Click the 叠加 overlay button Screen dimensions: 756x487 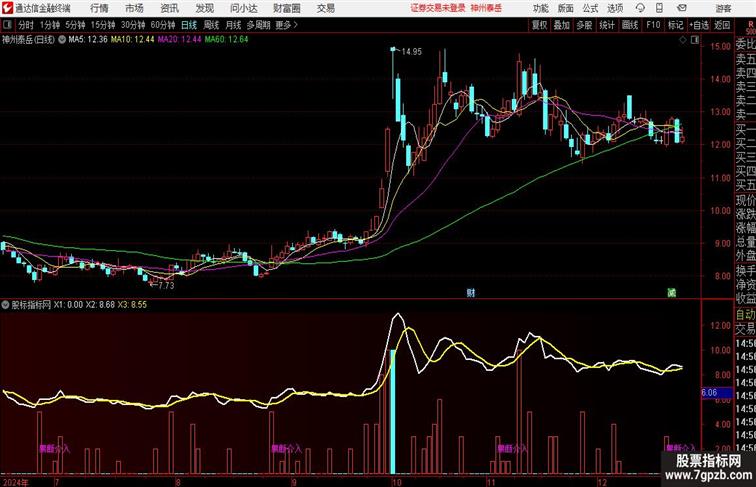(x=562, y=25)
